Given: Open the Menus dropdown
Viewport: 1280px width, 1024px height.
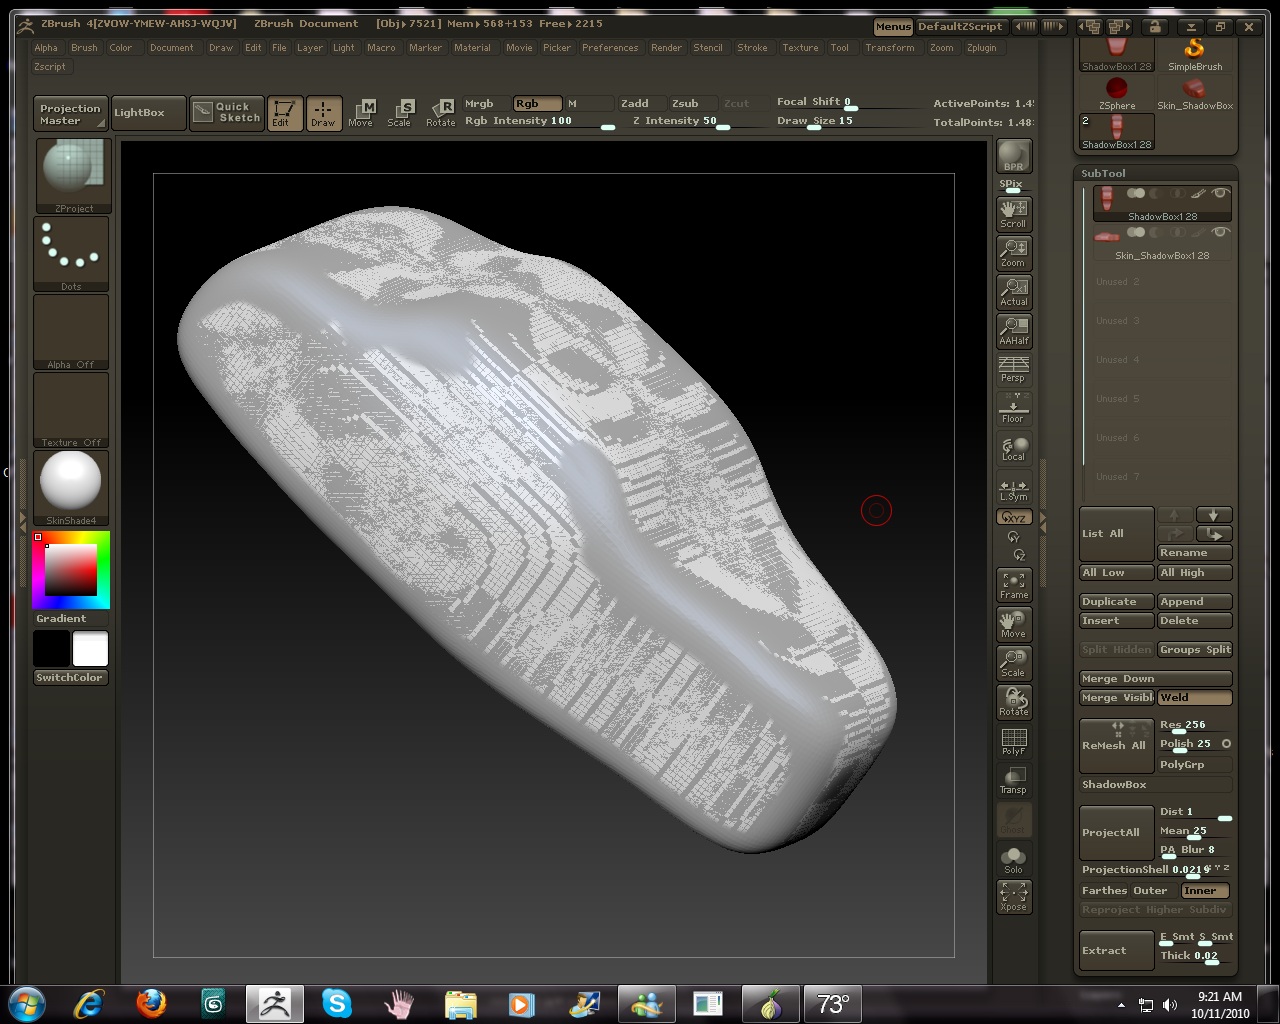Looking at the screenshot, I should (893, 27).
